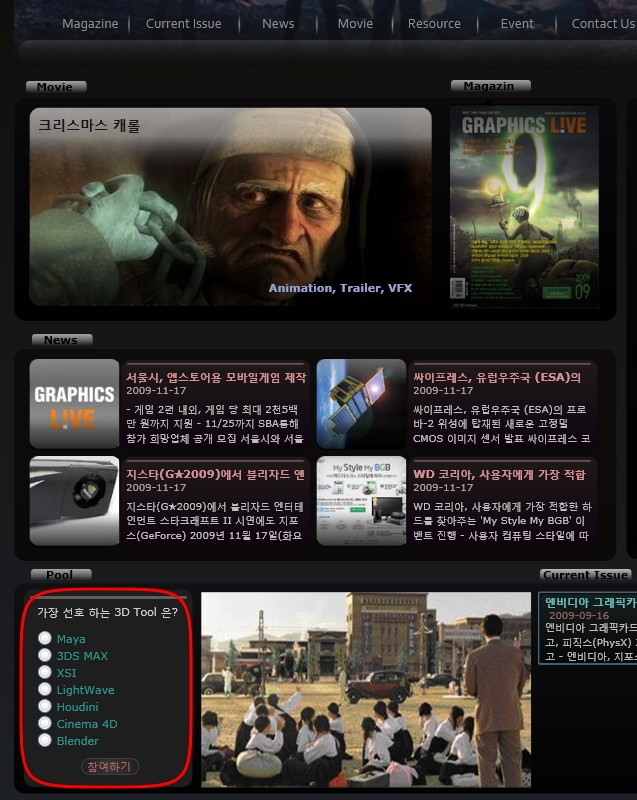Select the Maya radio button

45,638
